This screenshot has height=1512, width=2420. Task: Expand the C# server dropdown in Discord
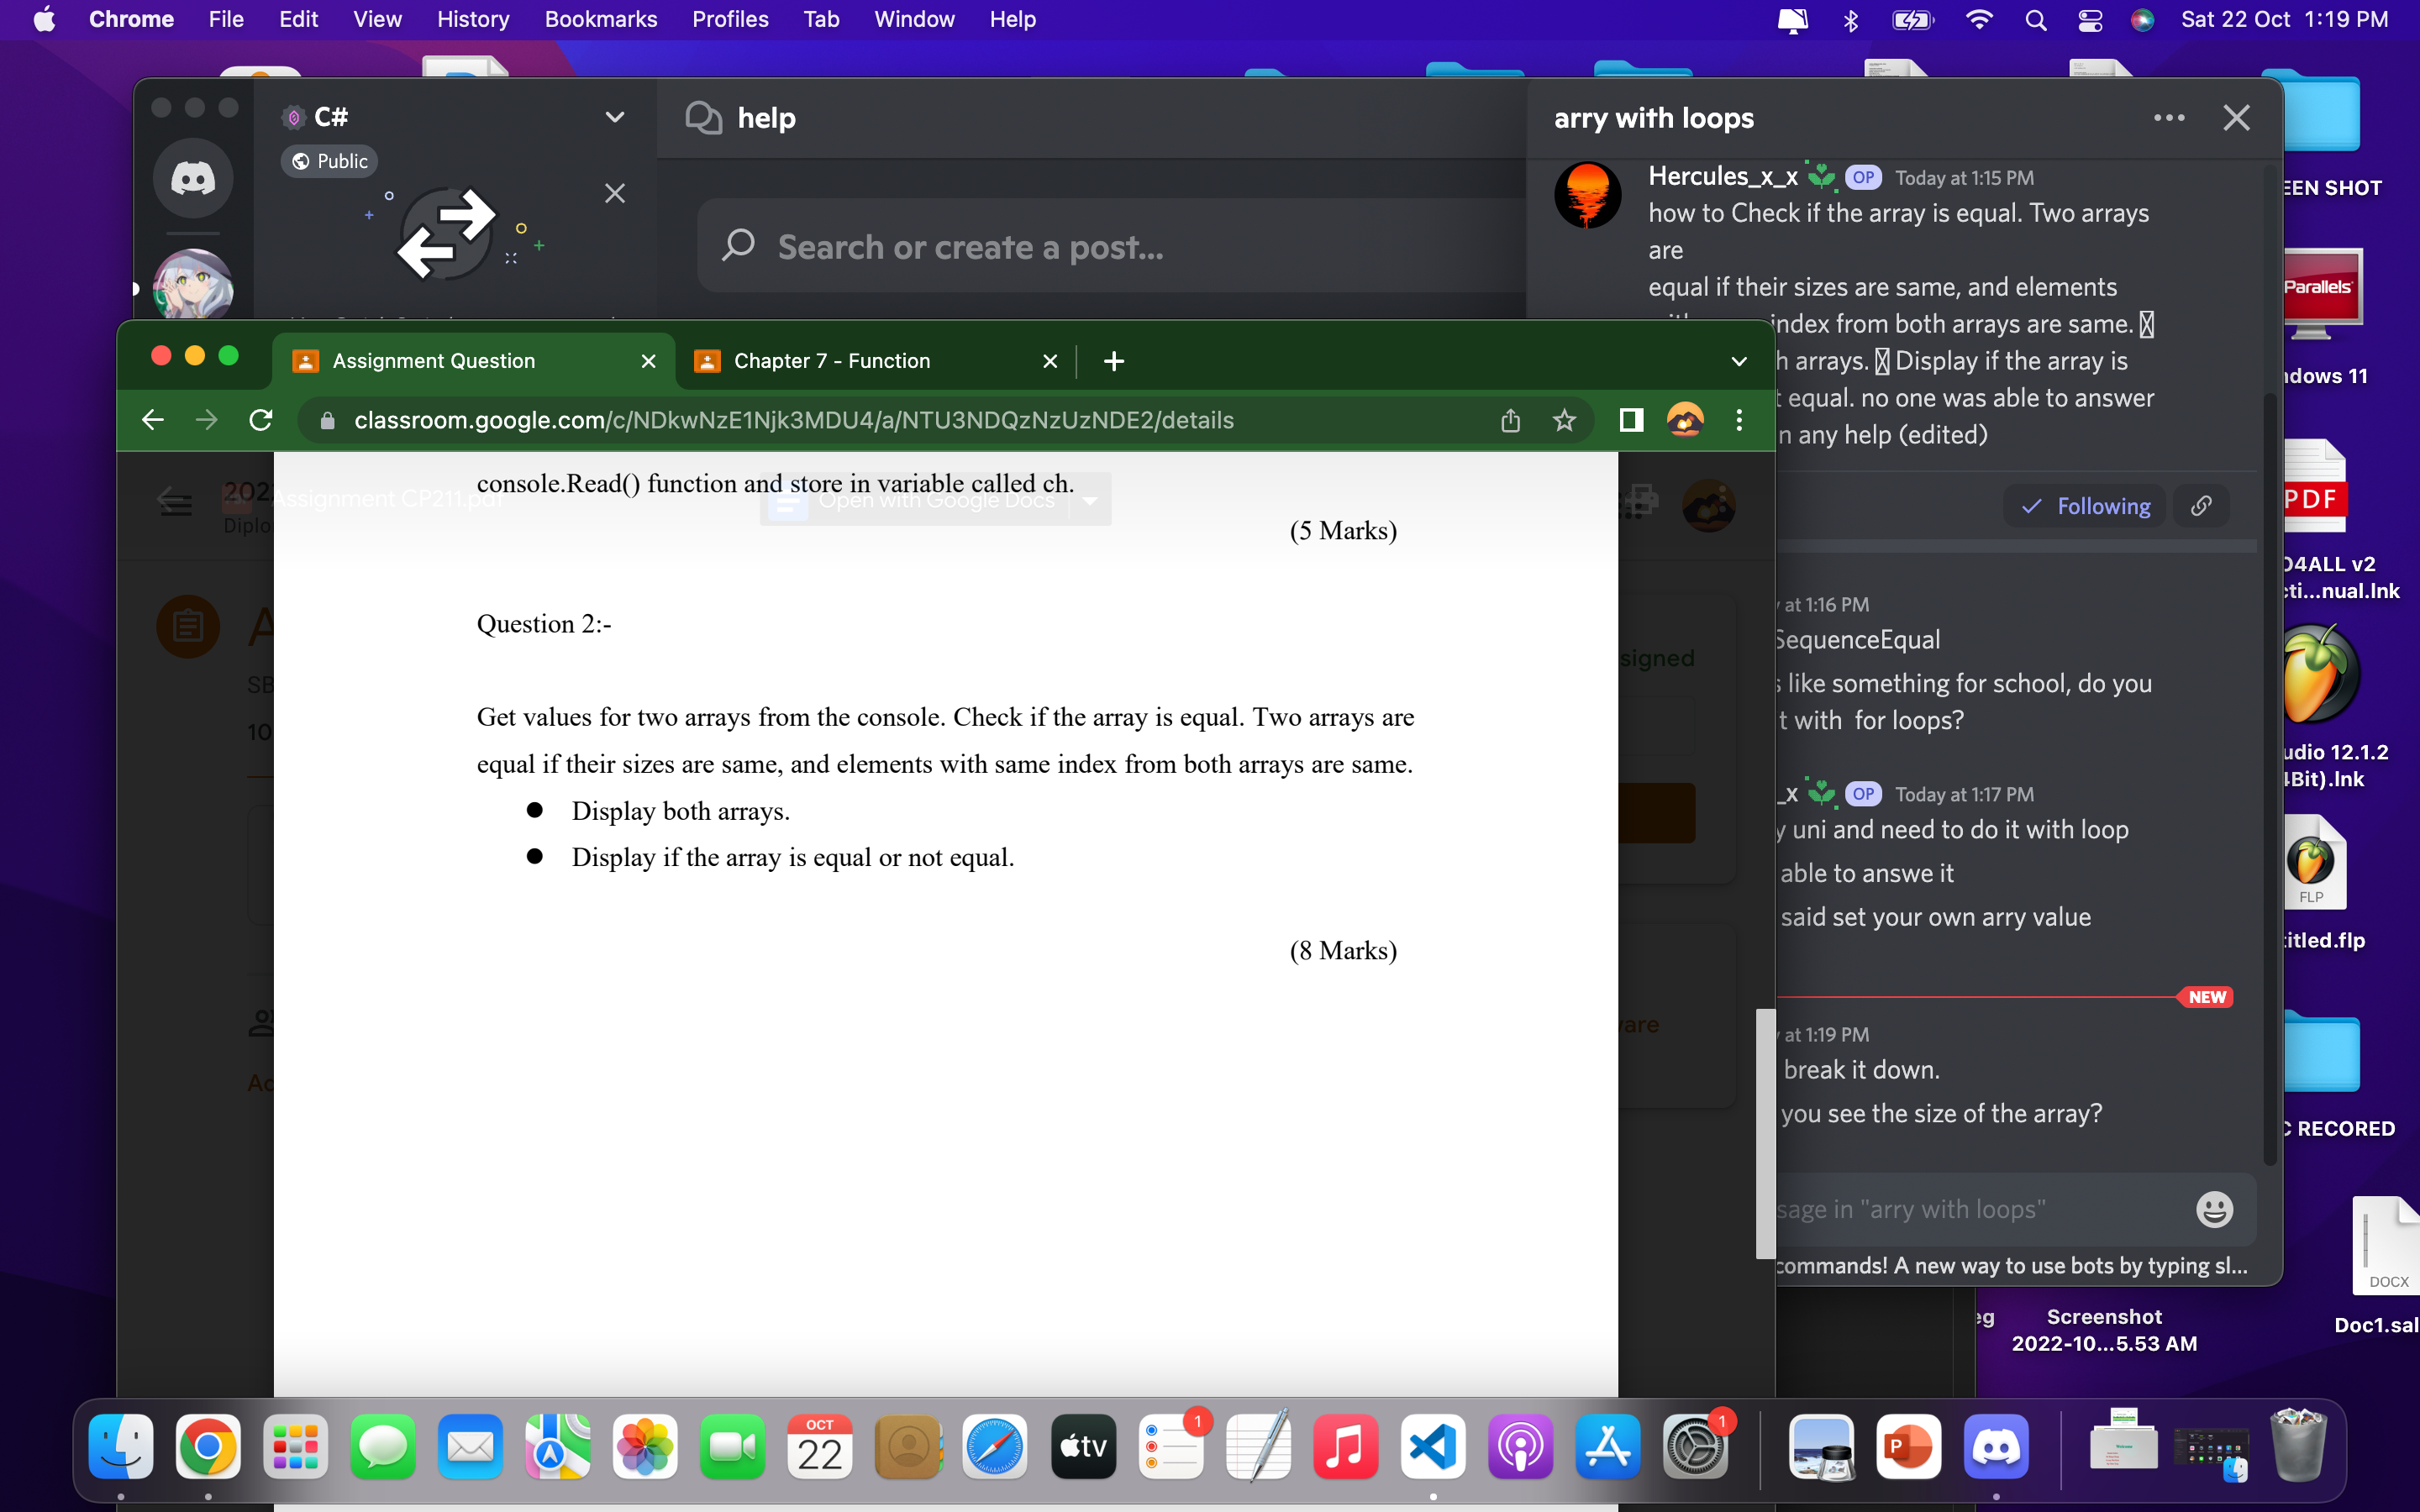click(x=615, y=117)
